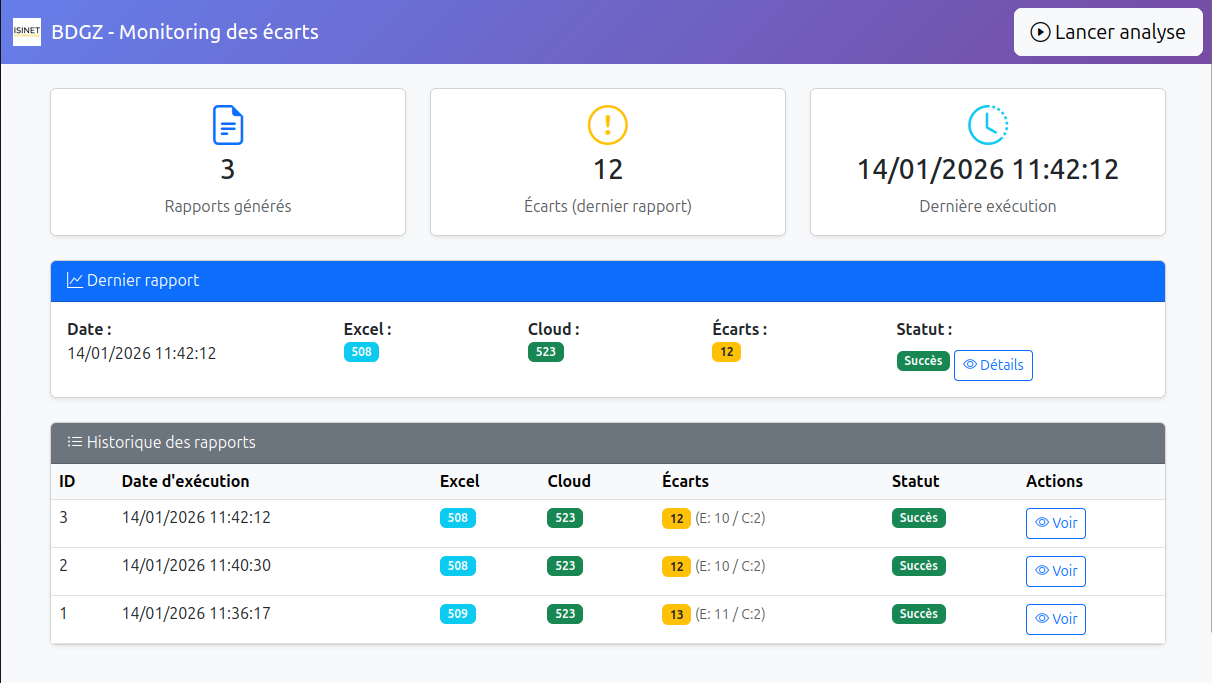
Task: Click the Statut column header in history table
Action: click(x=915, y=481)
